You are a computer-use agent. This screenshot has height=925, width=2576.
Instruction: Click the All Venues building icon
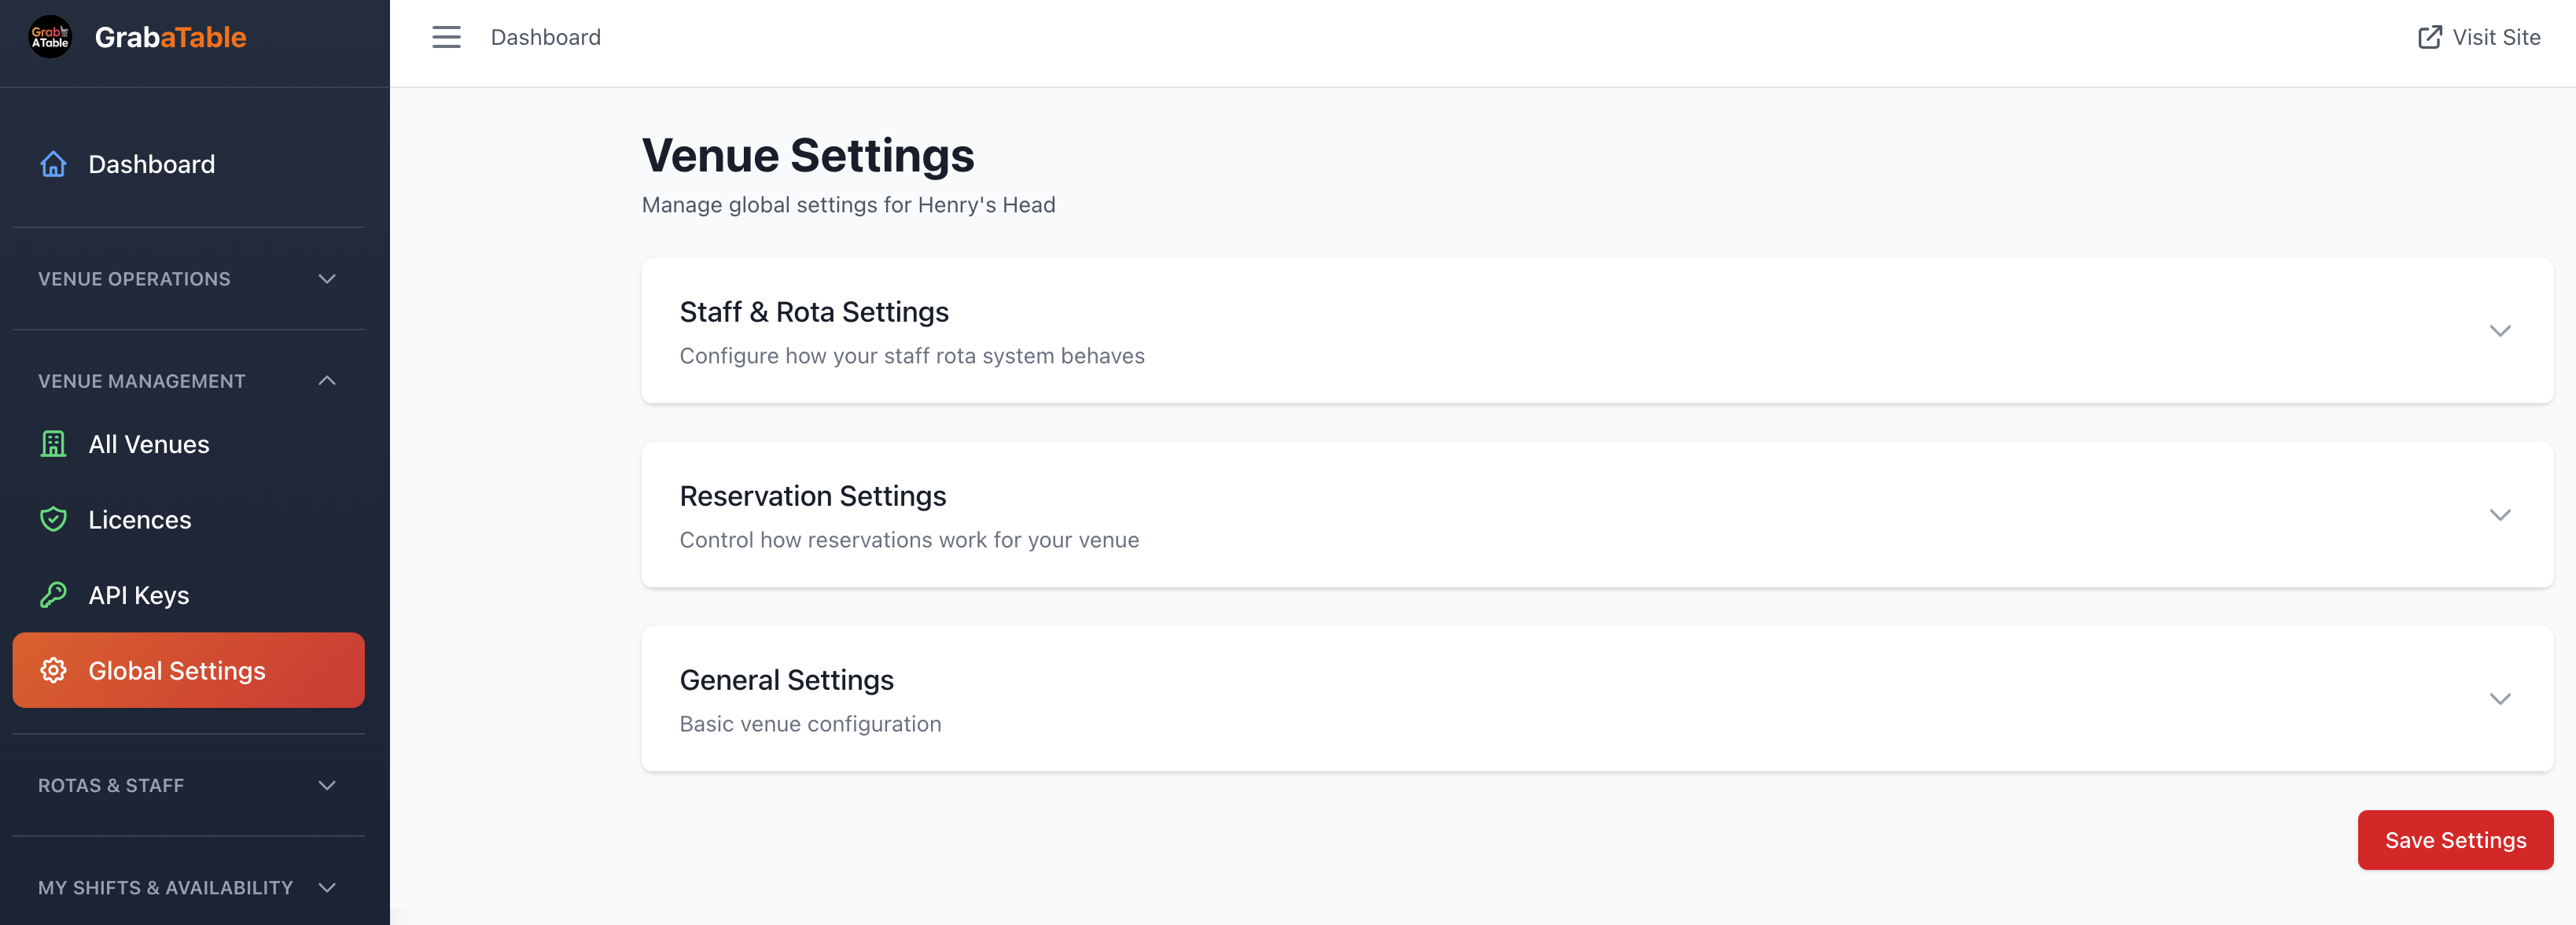click(x=53, y=444)
